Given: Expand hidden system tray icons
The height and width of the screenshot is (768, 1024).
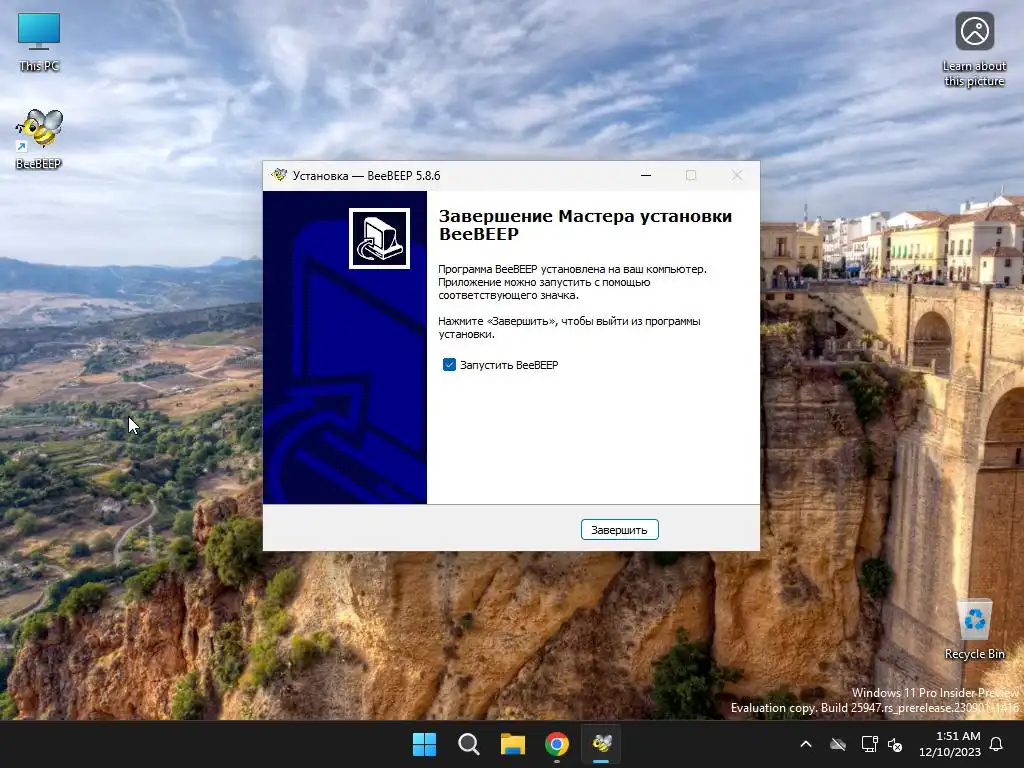Looking at the screenshot, I should pyautogui.click(x=806, y=744).
